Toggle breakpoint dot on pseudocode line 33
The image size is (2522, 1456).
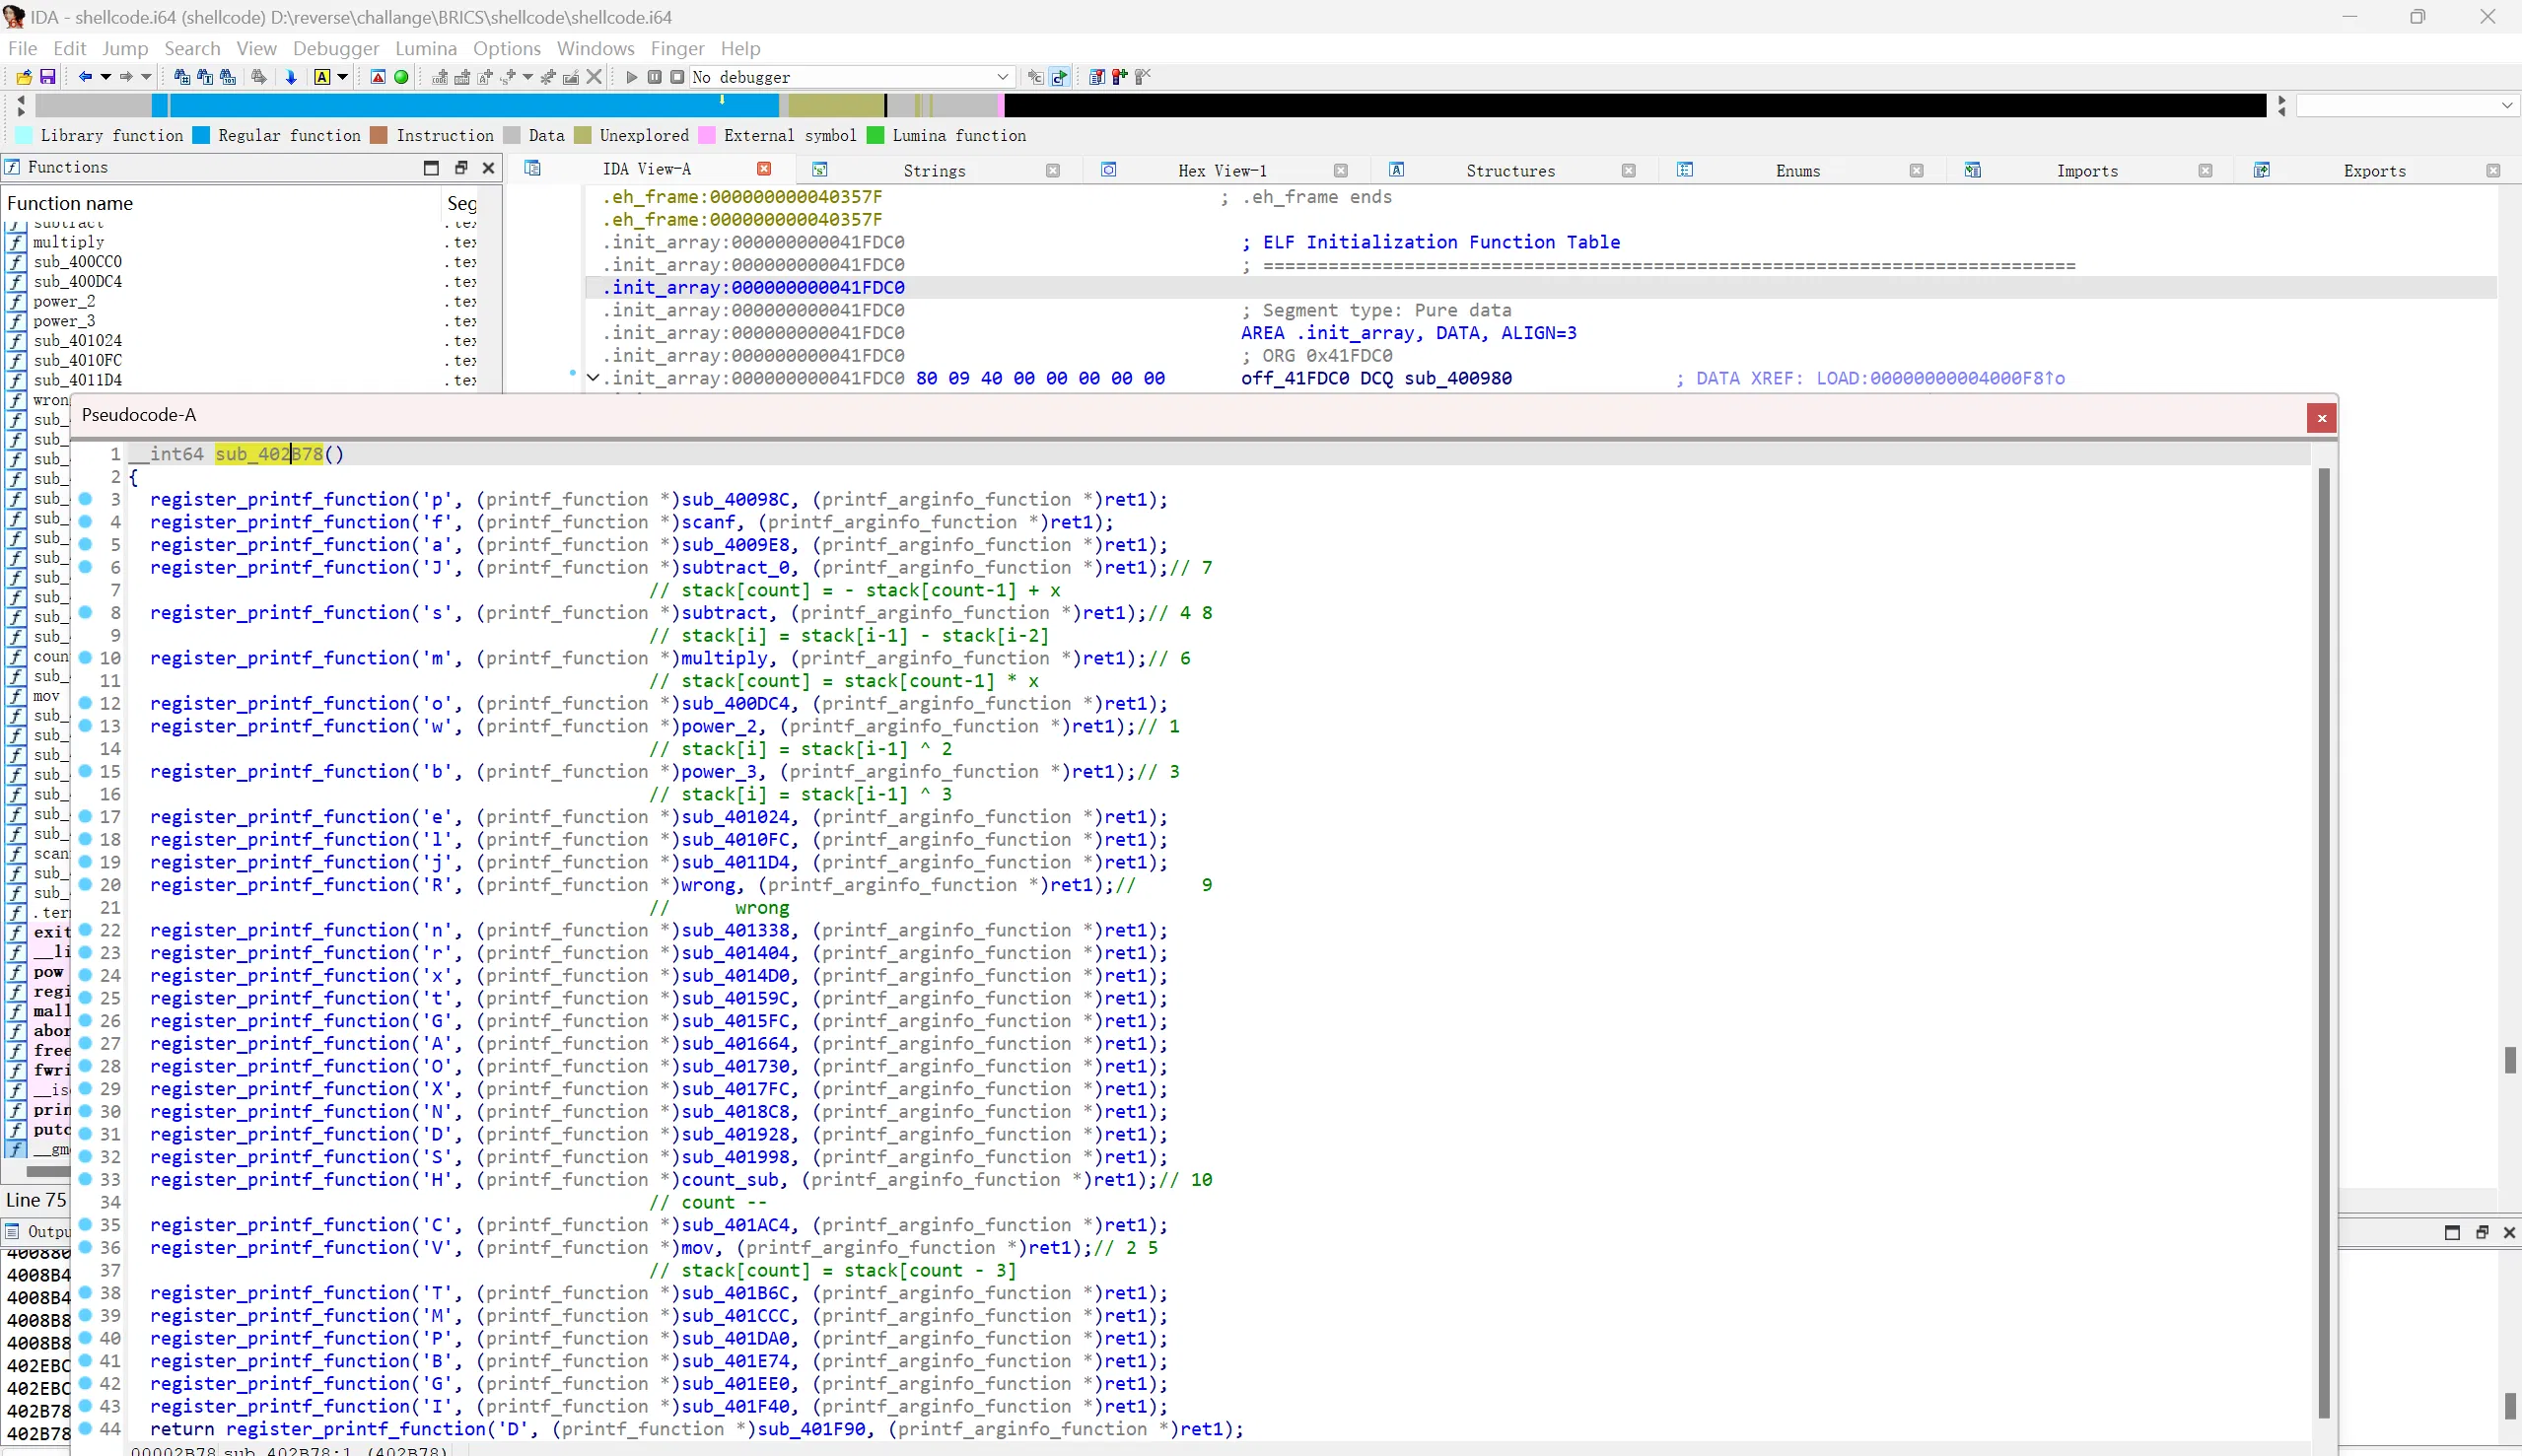[x=86, y=1179]
